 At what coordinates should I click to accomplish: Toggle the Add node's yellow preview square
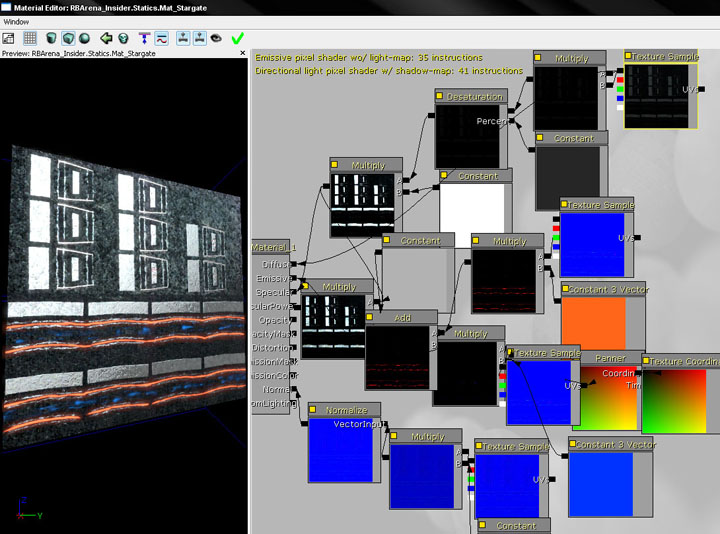pos(370,317)
